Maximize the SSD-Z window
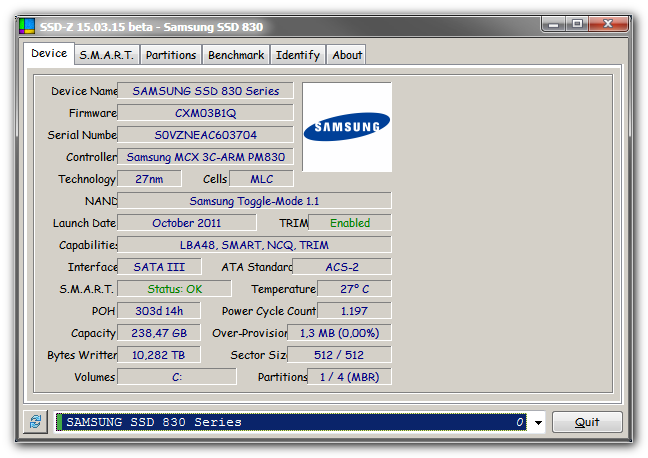 coord(577,24)
